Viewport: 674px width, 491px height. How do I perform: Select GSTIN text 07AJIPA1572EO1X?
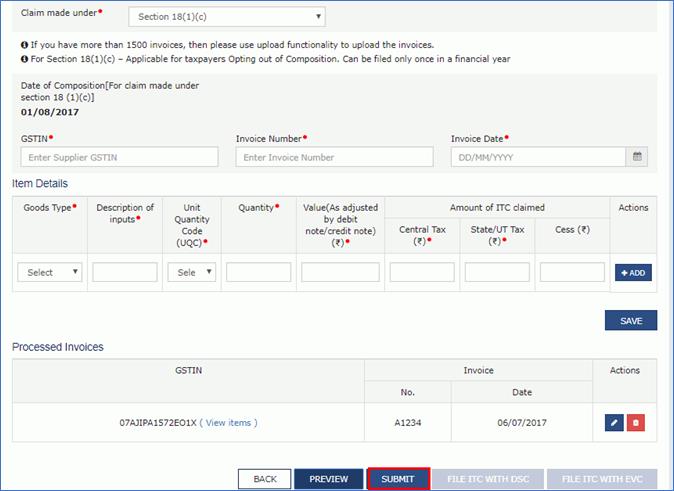tap(158, 423)
